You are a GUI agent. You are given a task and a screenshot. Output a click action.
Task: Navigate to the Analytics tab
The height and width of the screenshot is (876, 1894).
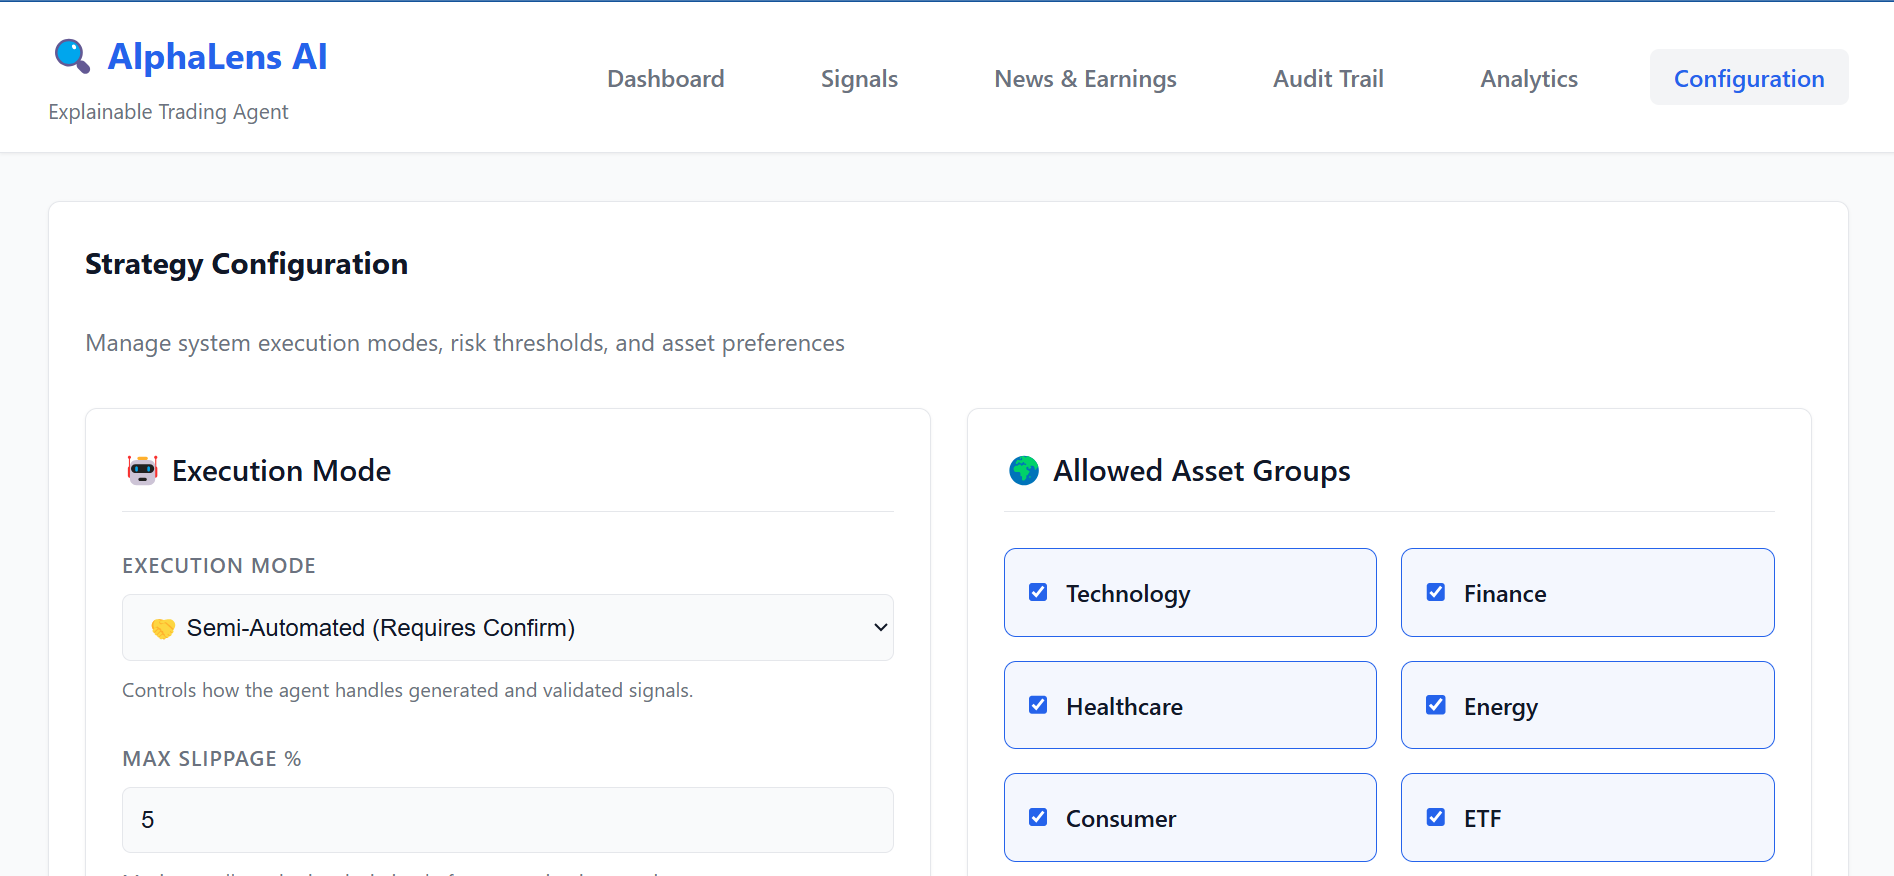[x=1529, y=79]
